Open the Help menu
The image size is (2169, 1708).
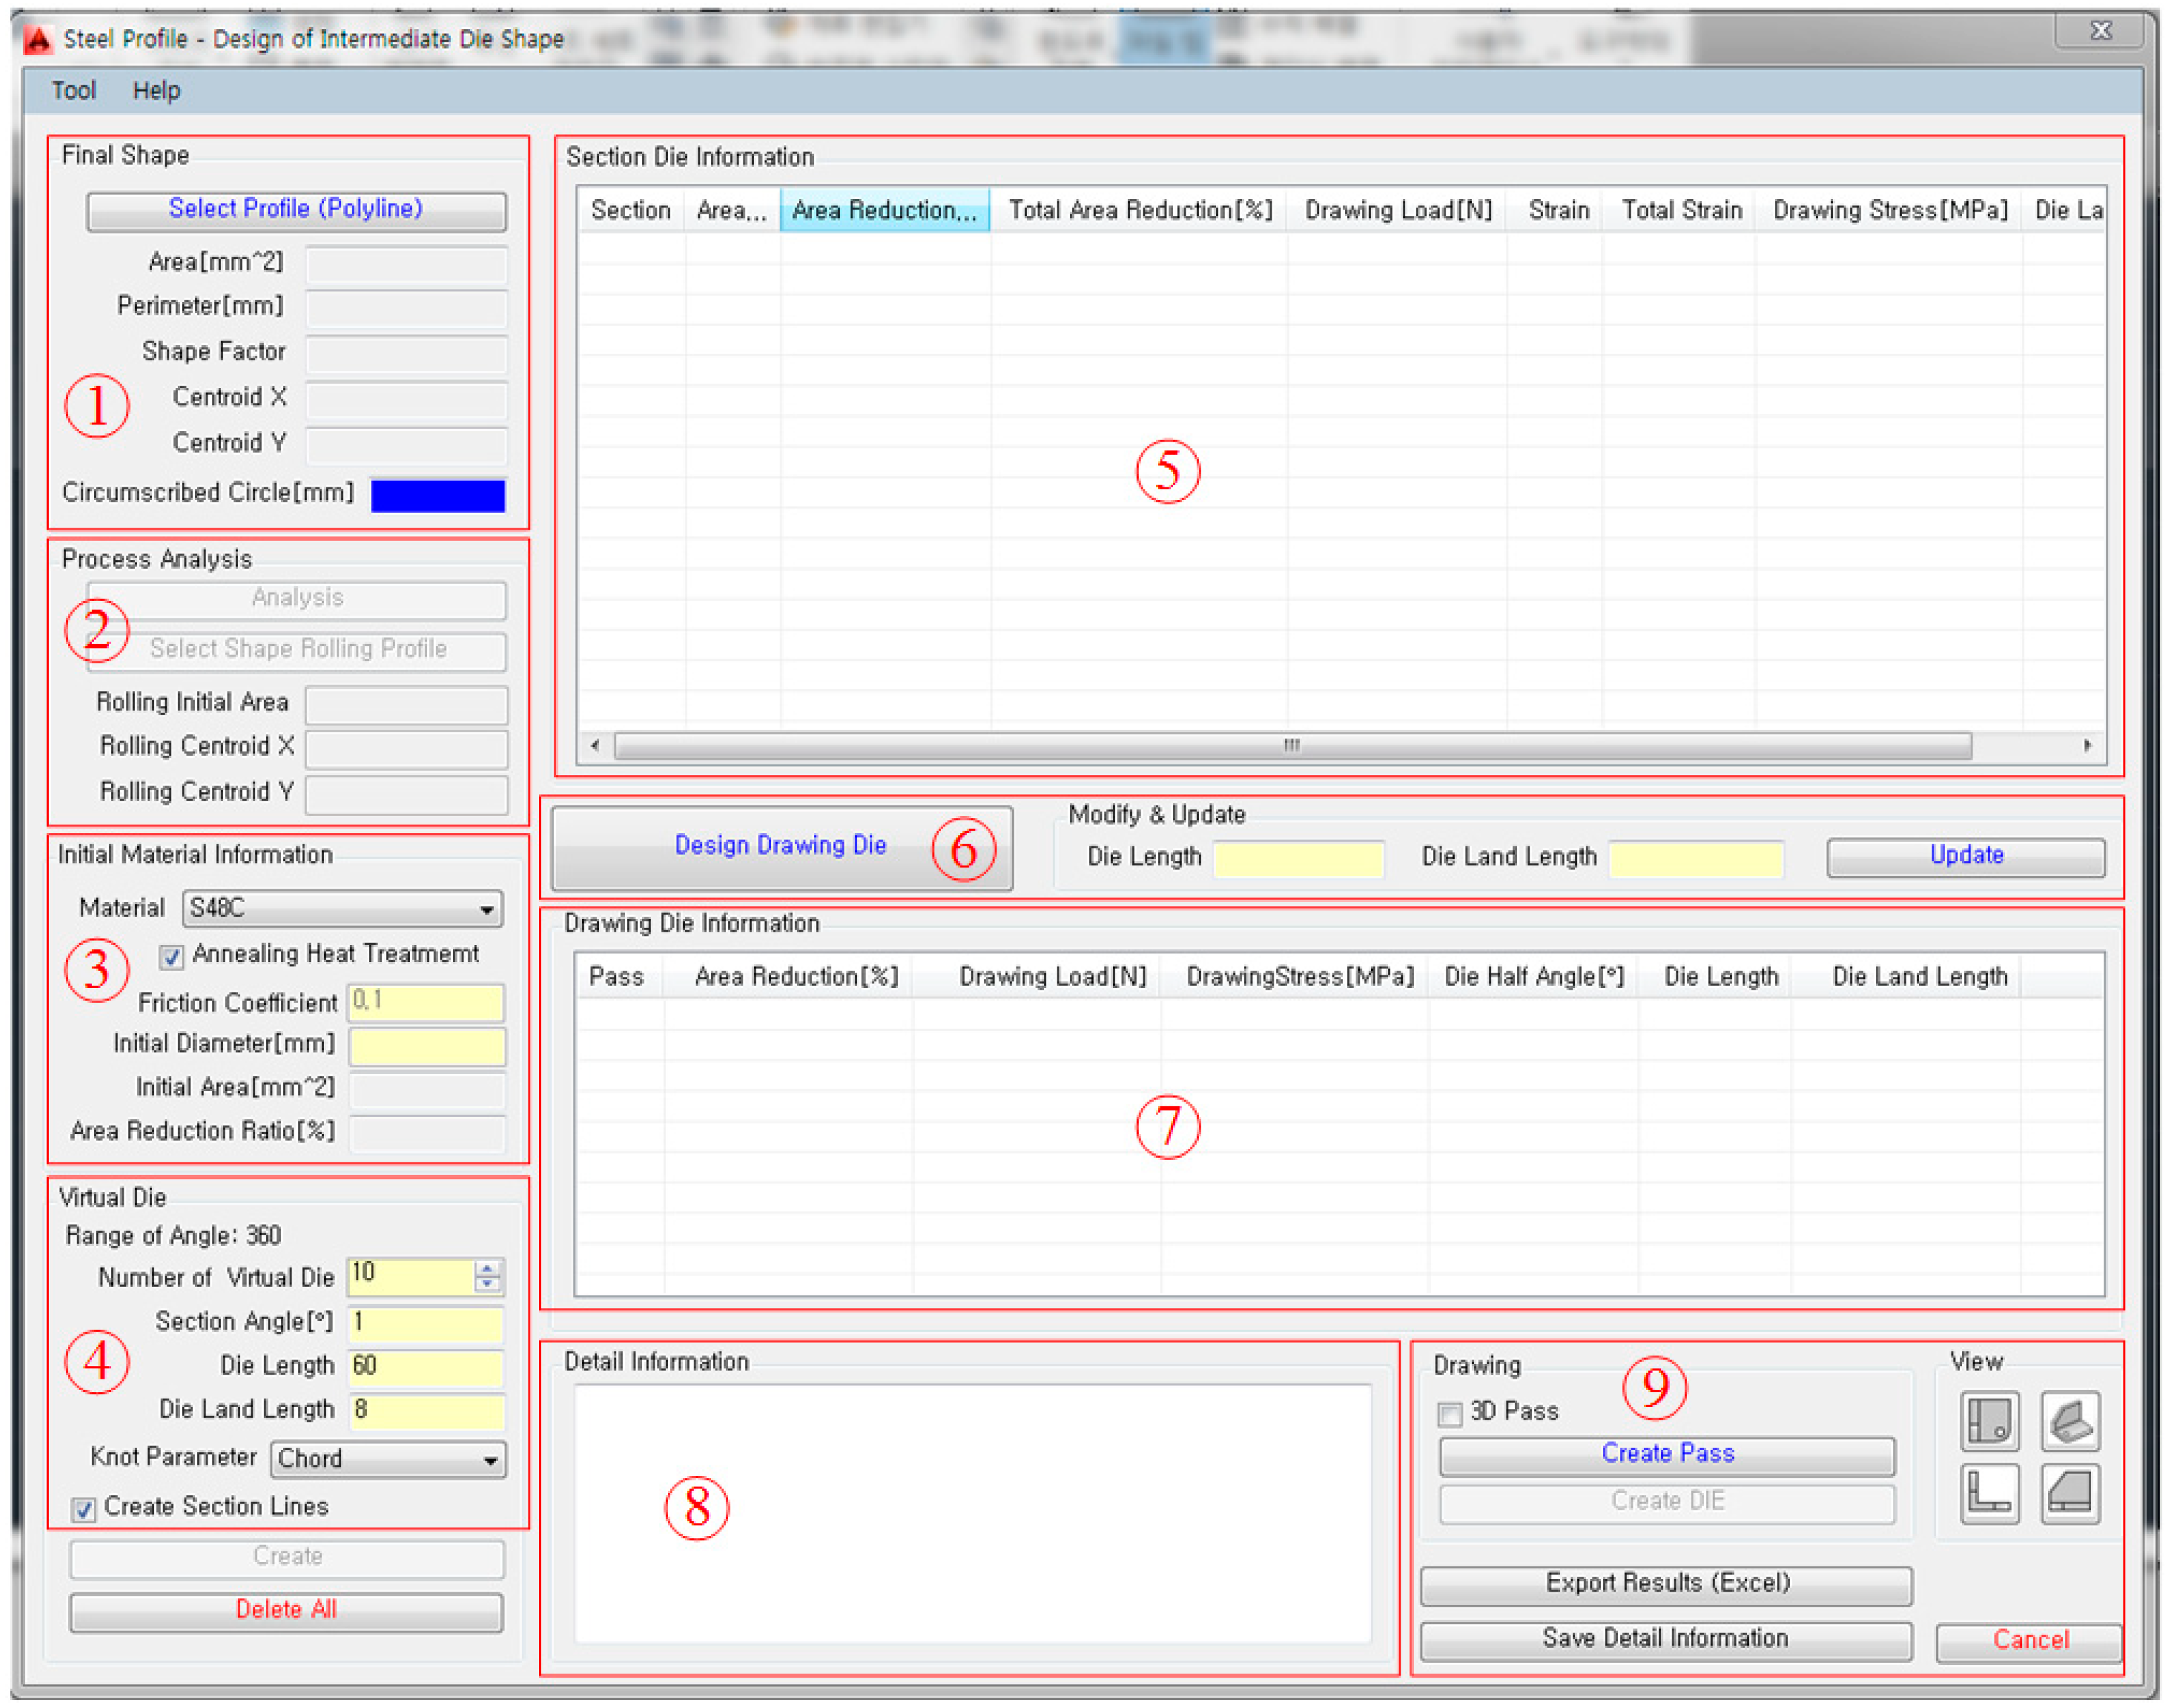[156, 91]
